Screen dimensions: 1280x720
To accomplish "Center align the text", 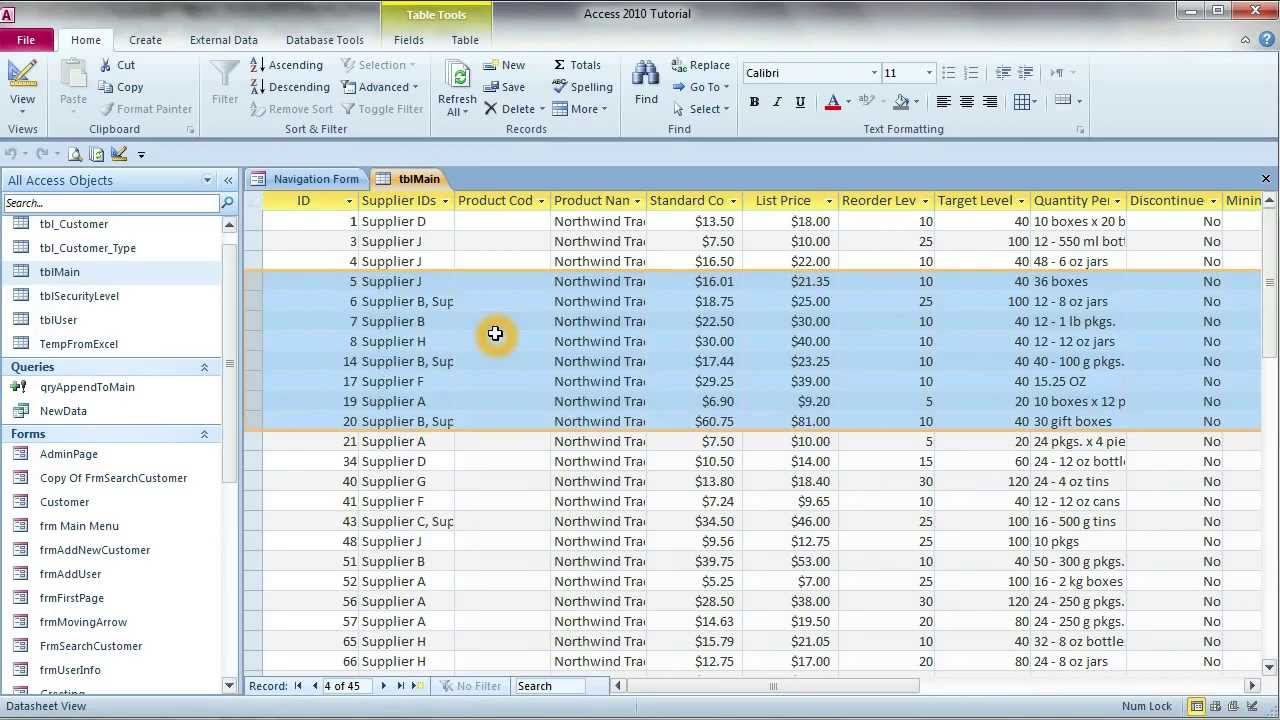I will pos(967,102).
